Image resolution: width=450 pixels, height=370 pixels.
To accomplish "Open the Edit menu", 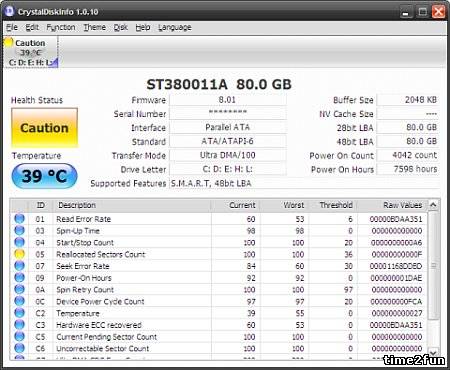I will coord(32,27).
